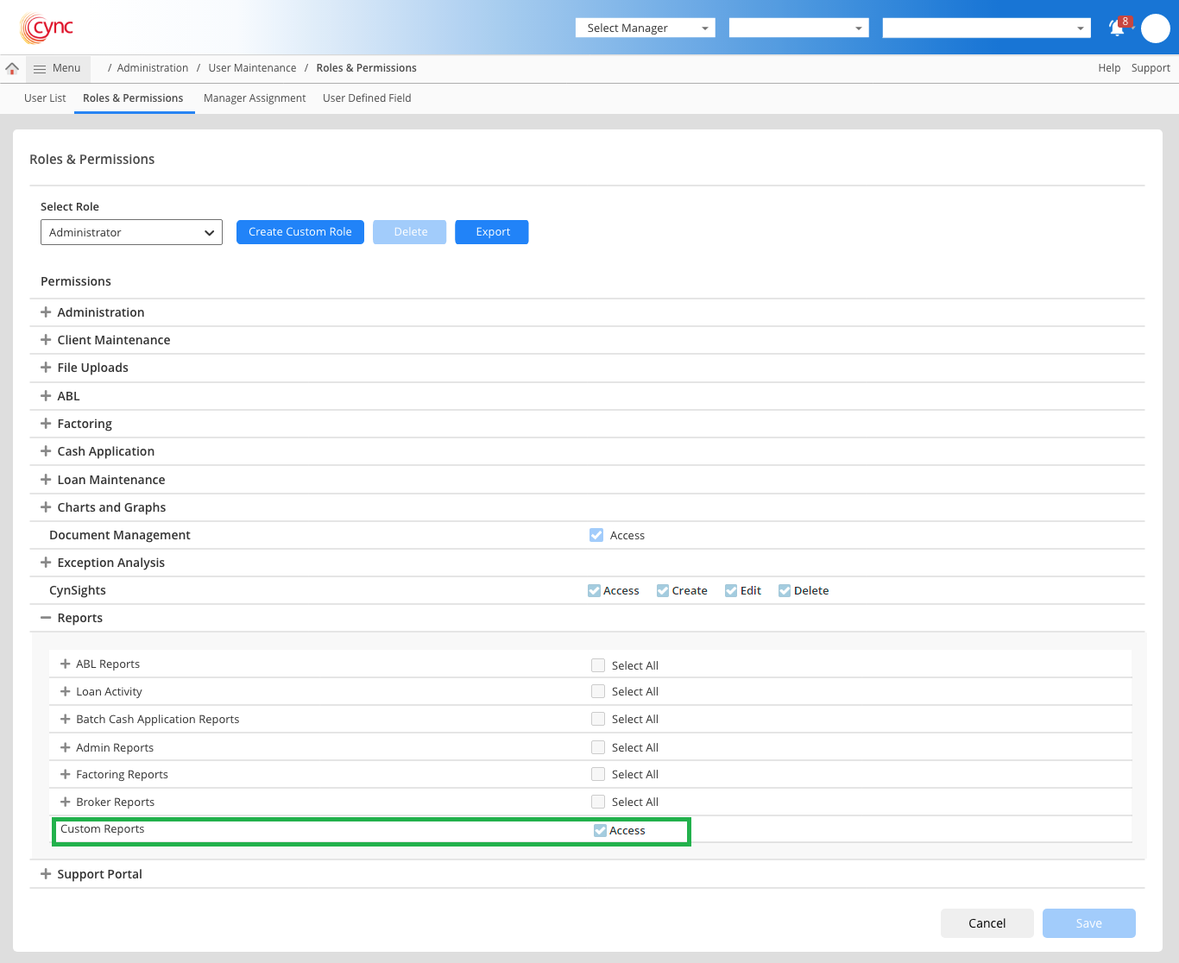Check Select All for ABL Reports

coord(598,665)
